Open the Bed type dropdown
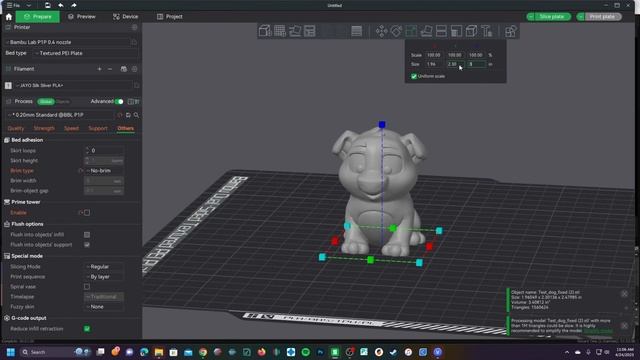This screenshot has width=640, height=360. point(86,53)
